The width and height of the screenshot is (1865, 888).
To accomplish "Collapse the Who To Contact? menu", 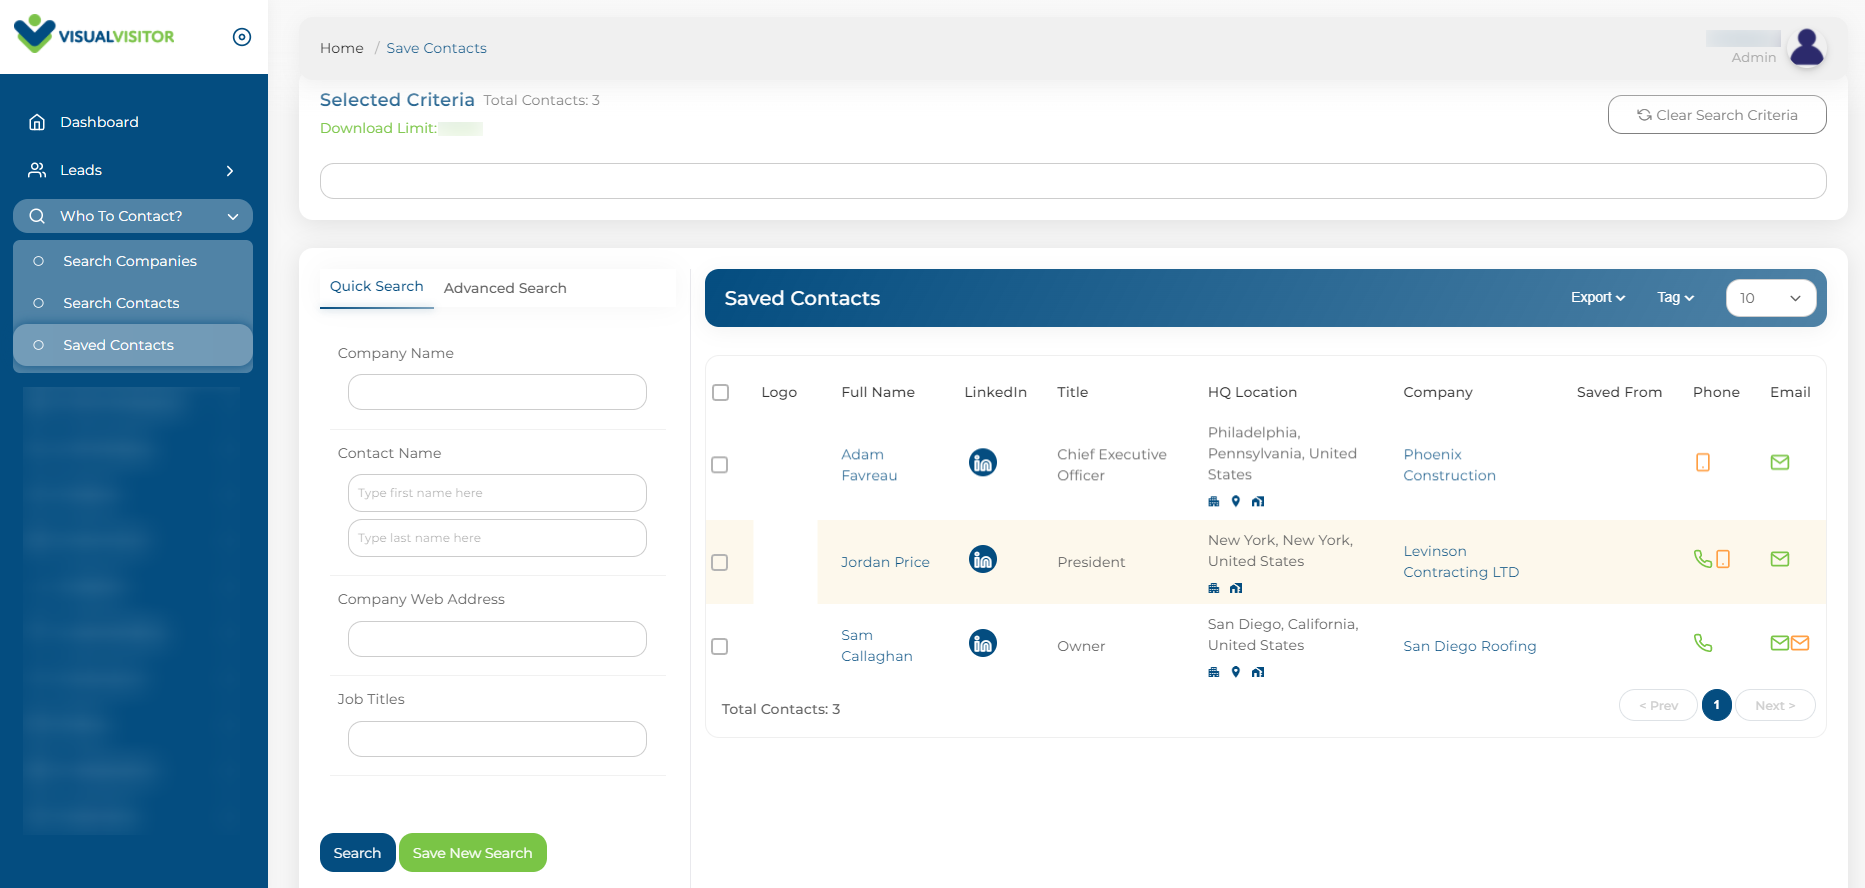I will 133,216.
